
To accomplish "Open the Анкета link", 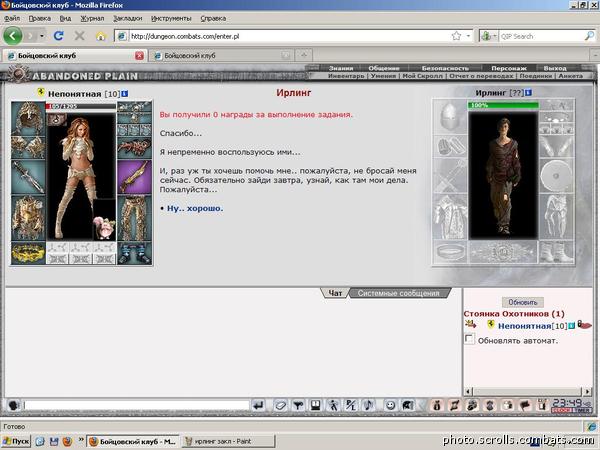I will point(571,76).
